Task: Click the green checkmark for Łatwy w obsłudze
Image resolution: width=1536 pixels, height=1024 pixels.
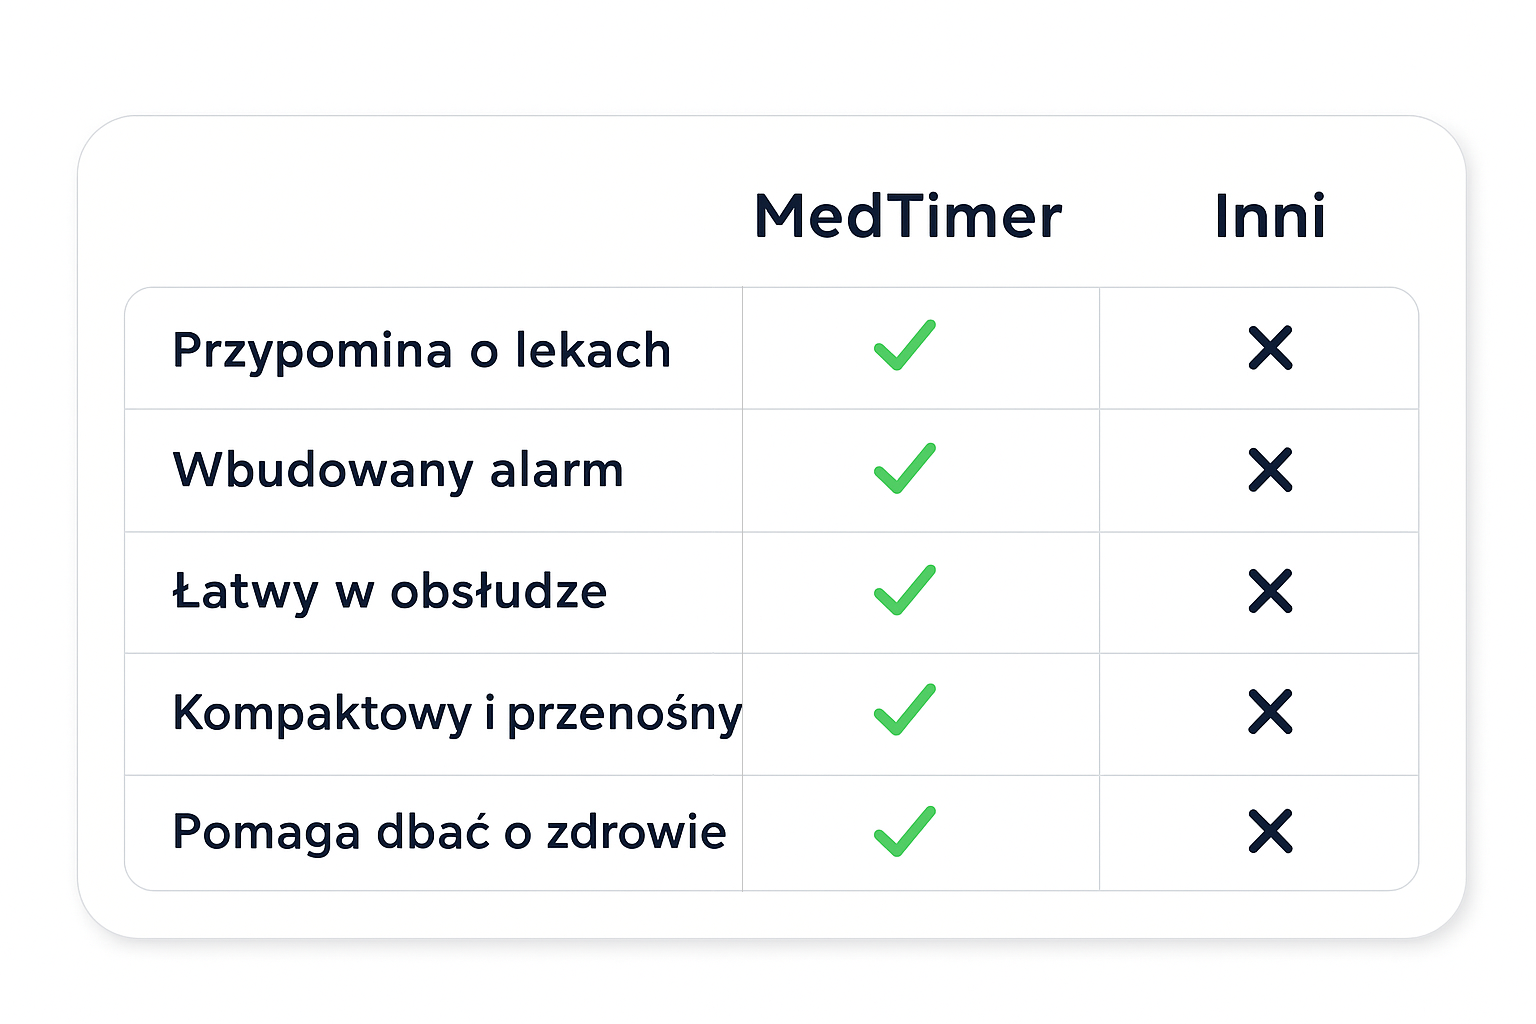Action: [x=905, y=590]
